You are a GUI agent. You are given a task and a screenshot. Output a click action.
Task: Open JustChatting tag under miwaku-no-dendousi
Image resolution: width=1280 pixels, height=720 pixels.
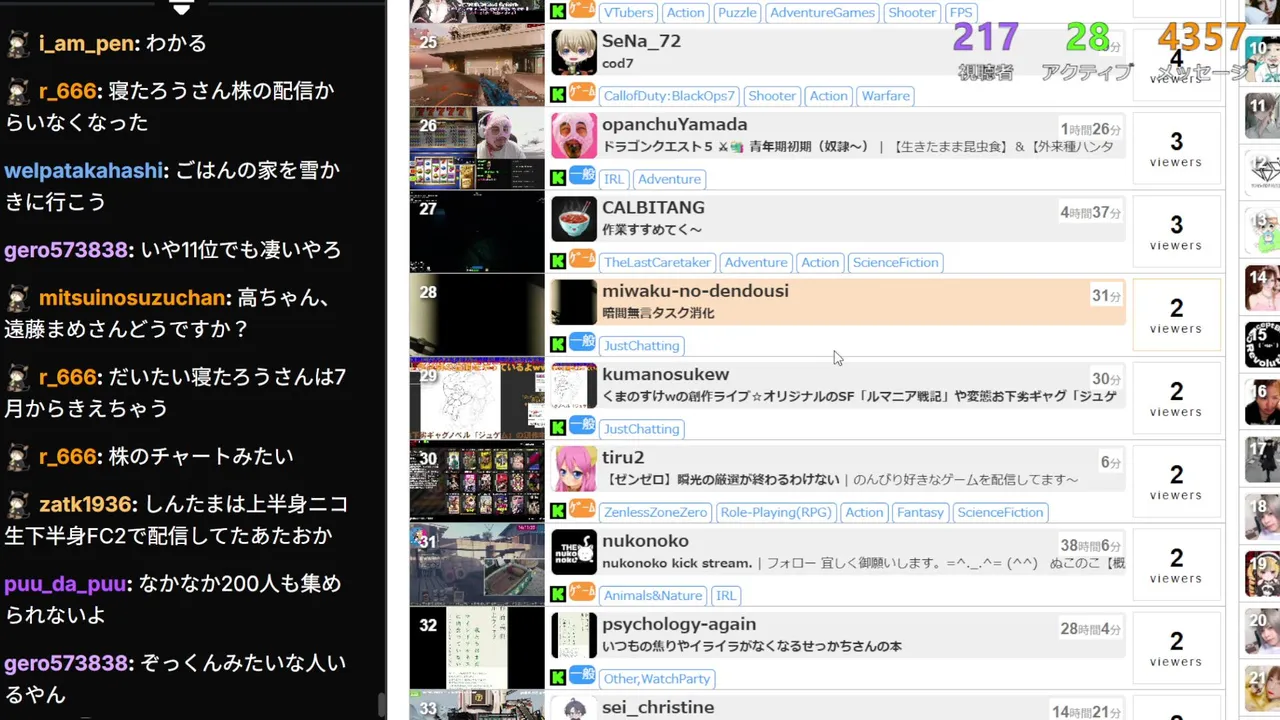click(x=641, y=345)
